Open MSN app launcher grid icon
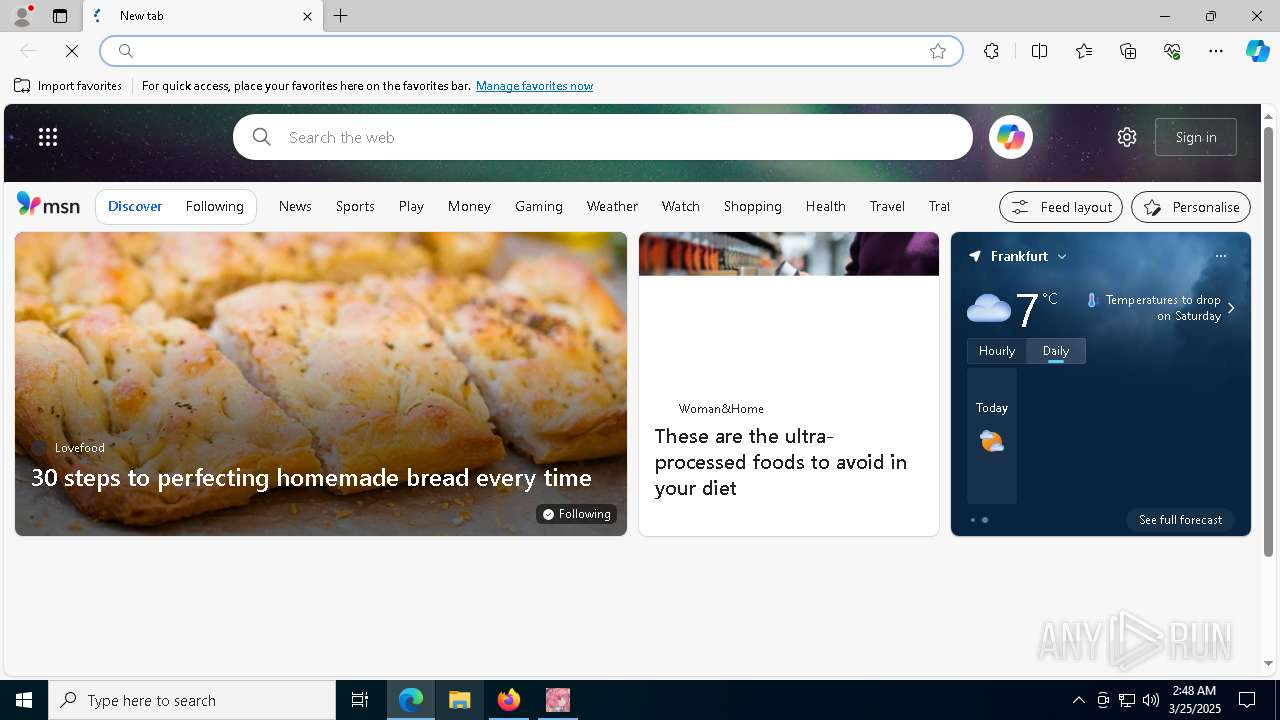1280x720 pixels. pyautogui.click(x=48, y=137)
